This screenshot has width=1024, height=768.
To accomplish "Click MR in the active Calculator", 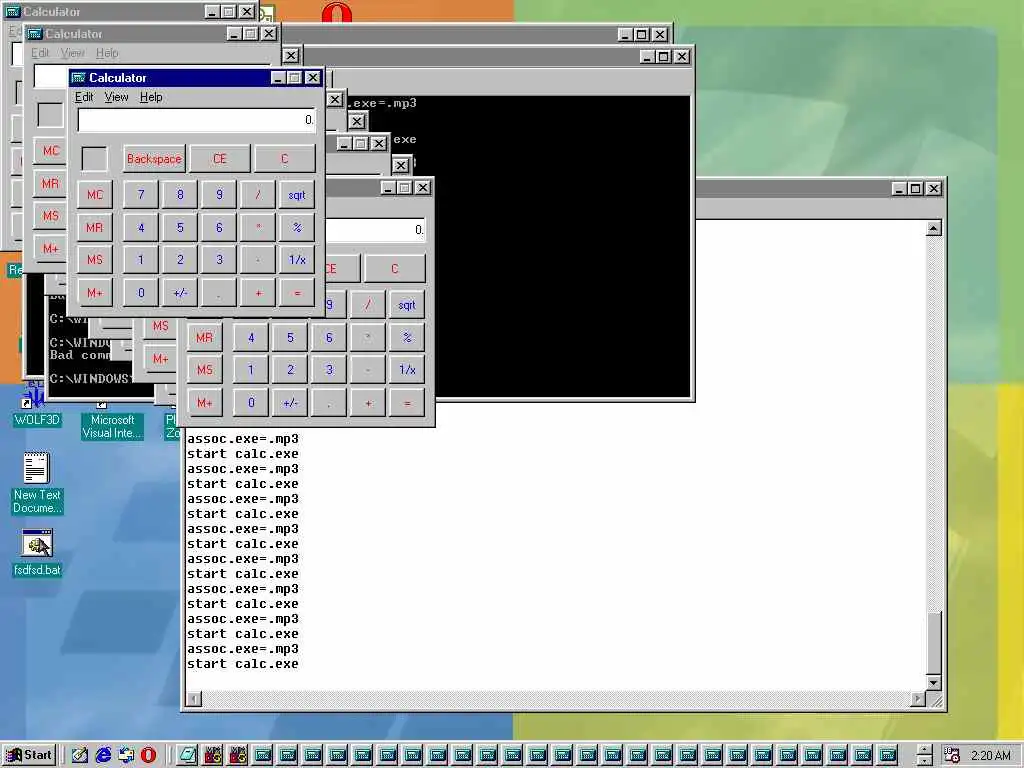I will point(95,227).
